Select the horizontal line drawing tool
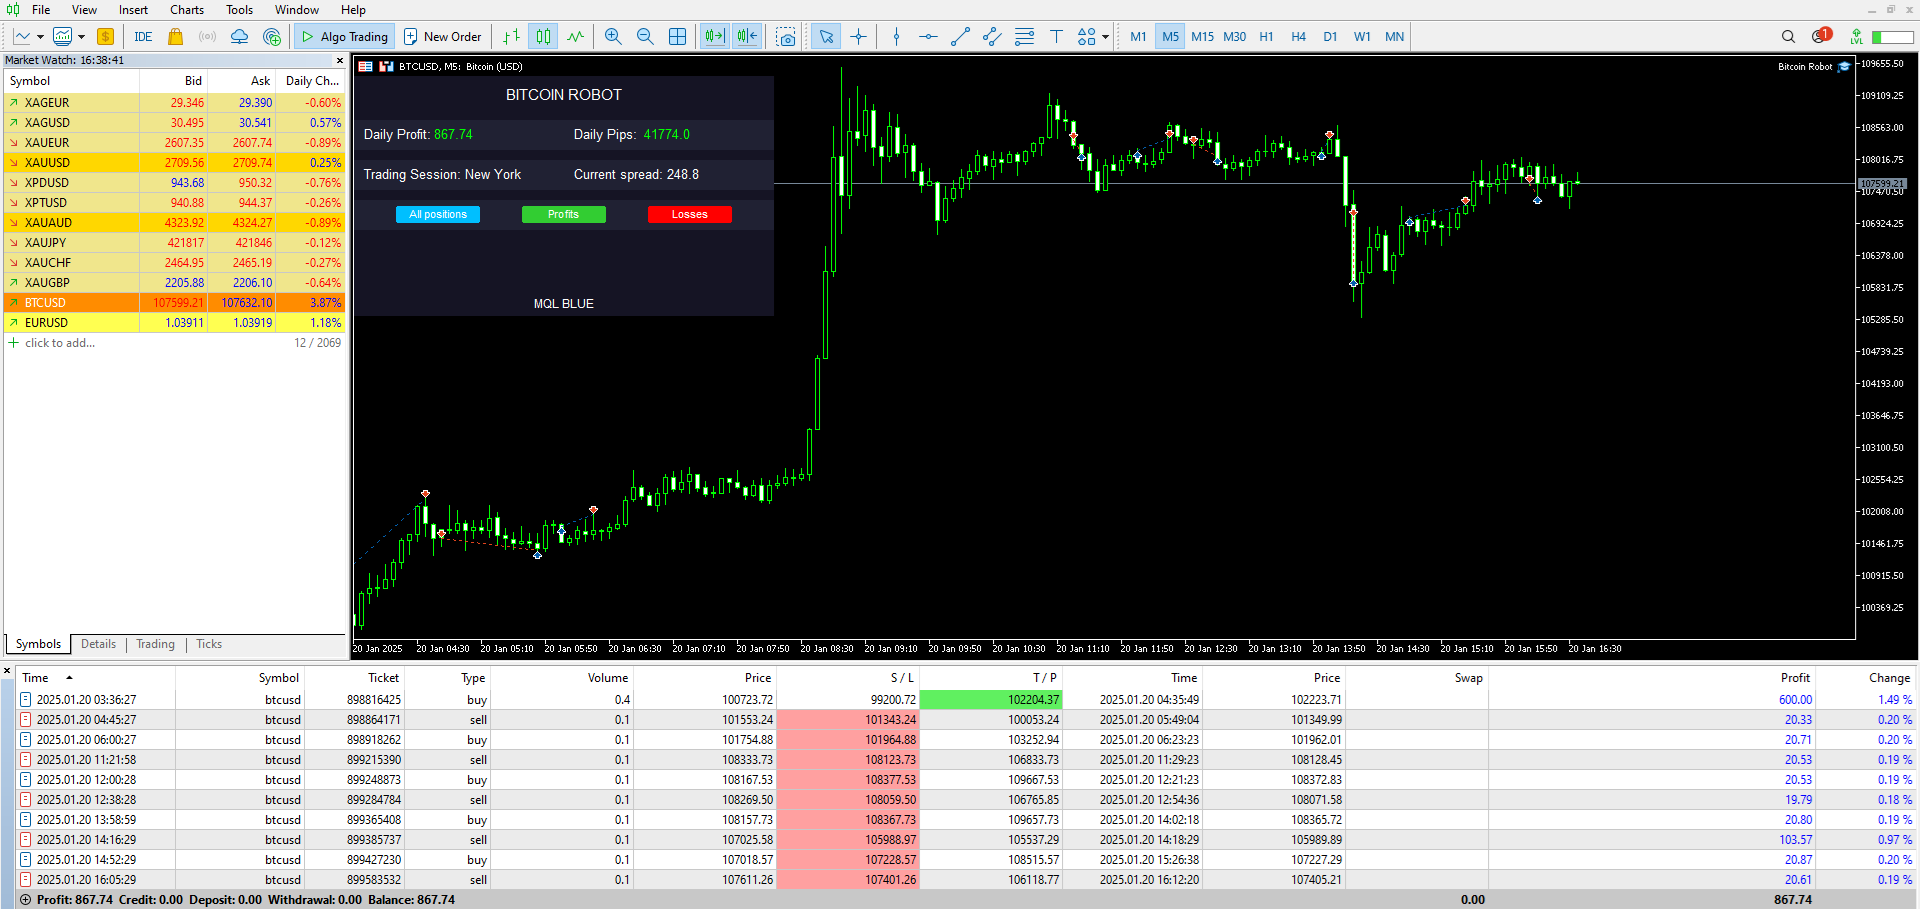Screen dimensions: 1920x909 (928, 37)
